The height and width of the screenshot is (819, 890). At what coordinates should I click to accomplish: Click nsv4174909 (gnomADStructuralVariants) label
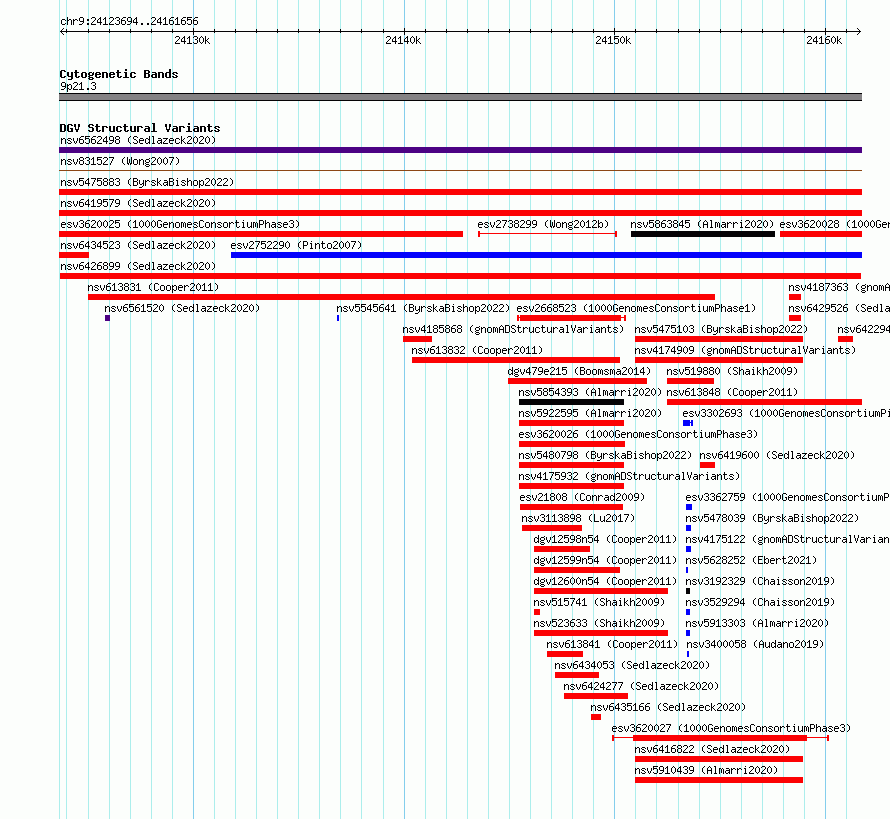click(745, 350)
